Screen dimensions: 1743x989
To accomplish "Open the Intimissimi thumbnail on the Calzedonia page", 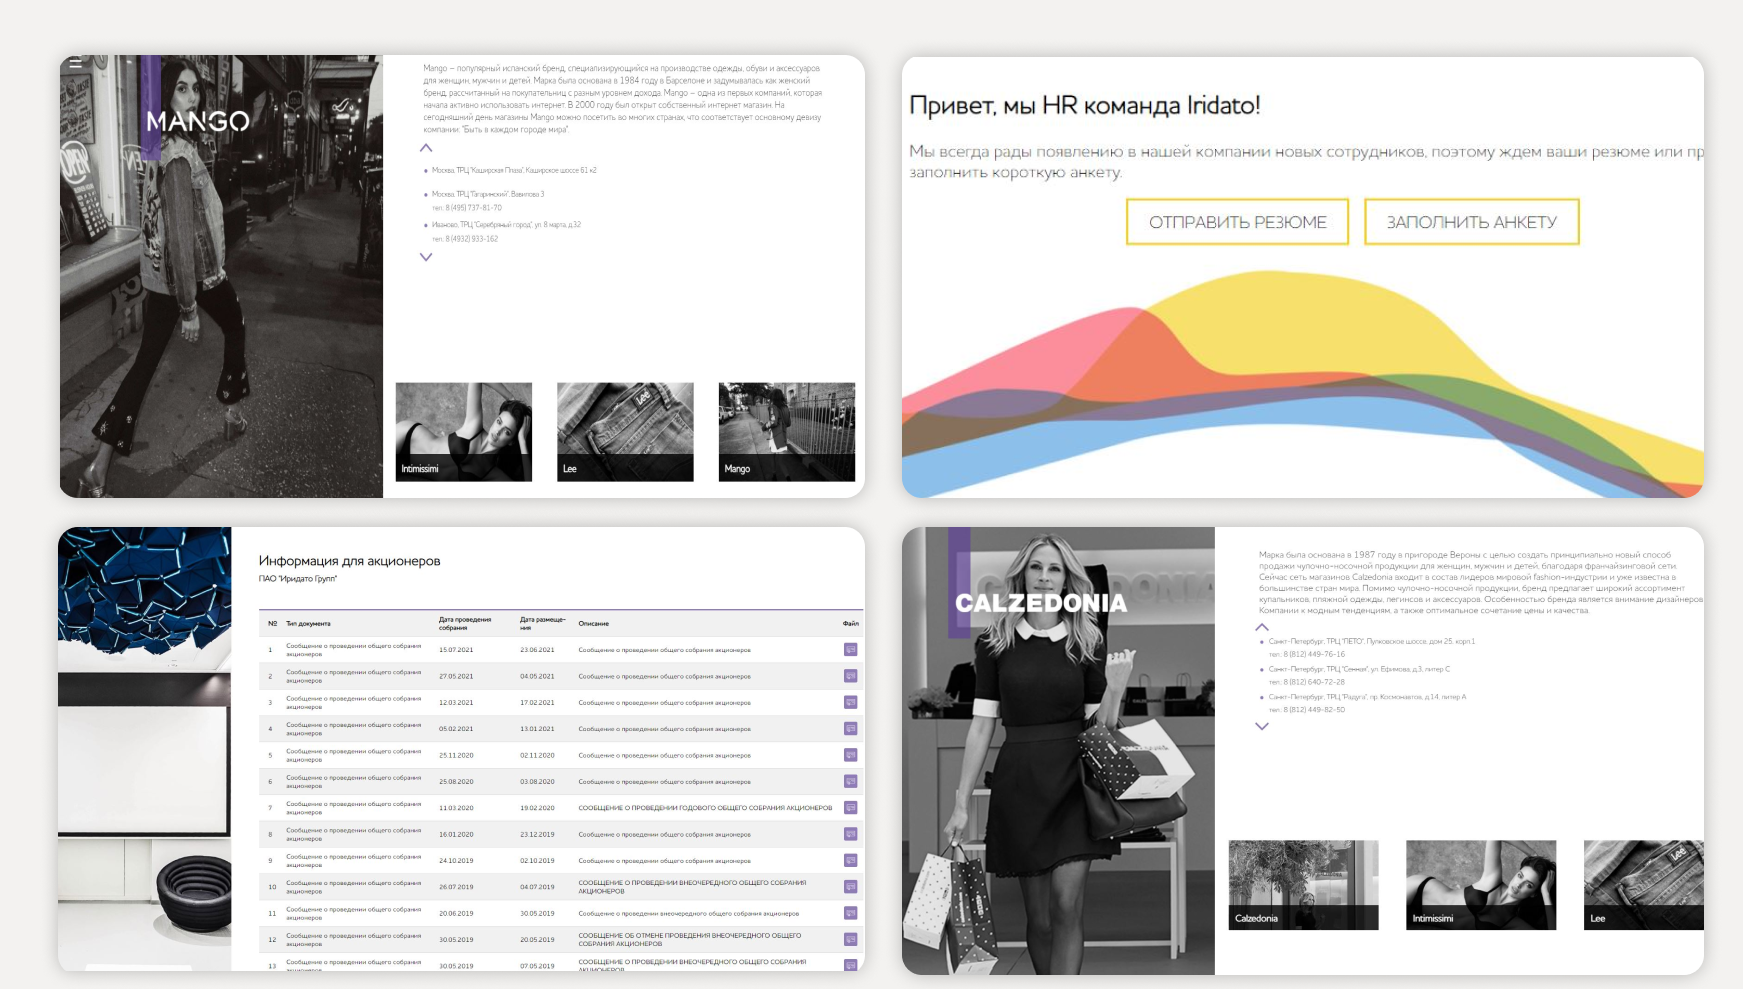I will click(x=1481, y=885).
